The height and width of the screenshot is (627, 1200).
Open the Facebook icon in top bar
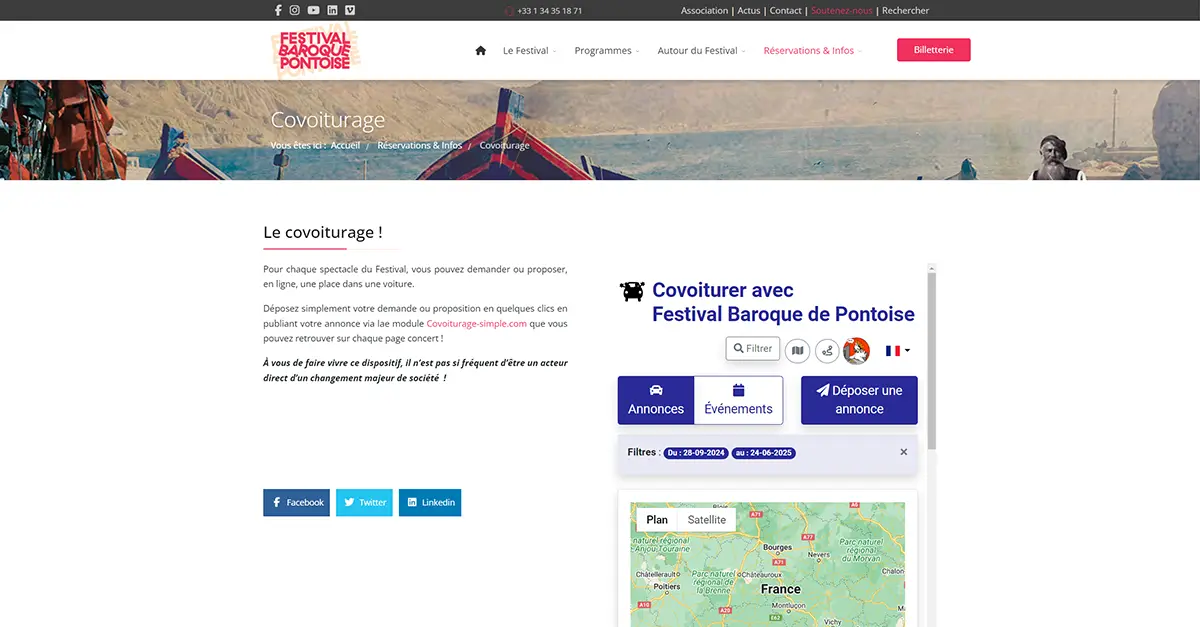coord(278,10)
